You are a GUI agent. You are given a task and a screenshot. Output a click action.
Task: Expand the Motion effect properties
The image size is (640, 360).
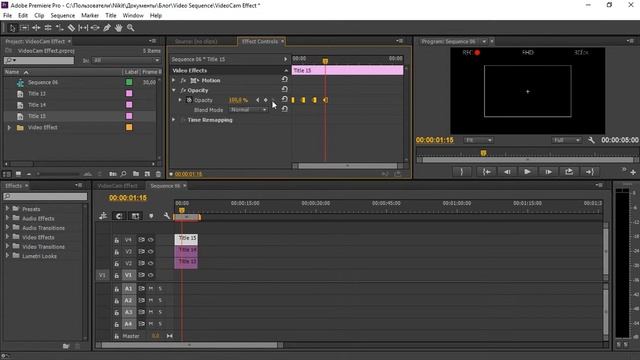click(174, 80)
